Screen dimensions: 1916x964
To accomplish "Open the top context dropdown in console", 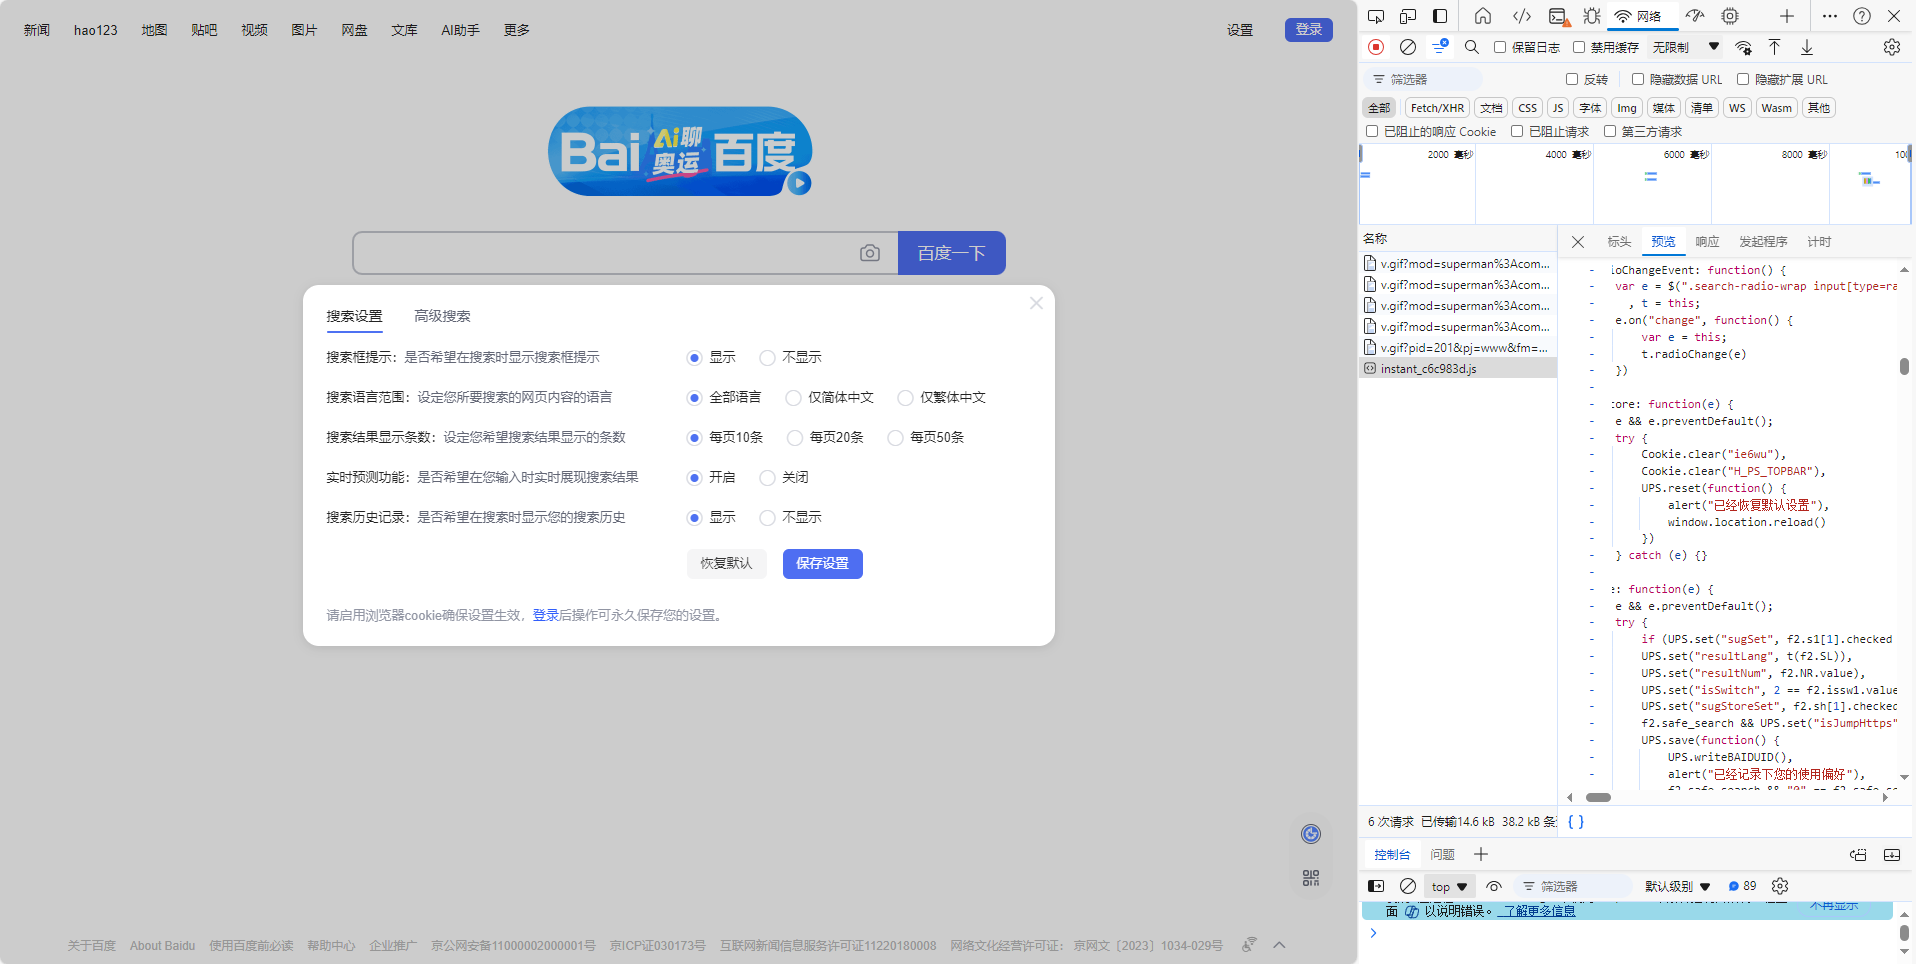I will (x=1449, y=886).
